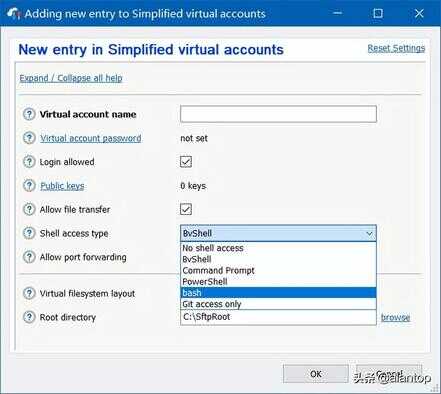Viewport: 441px width, 394px height.
Task: Open help icon beside Virtual filesystem layout
Action: coord(29,294)
